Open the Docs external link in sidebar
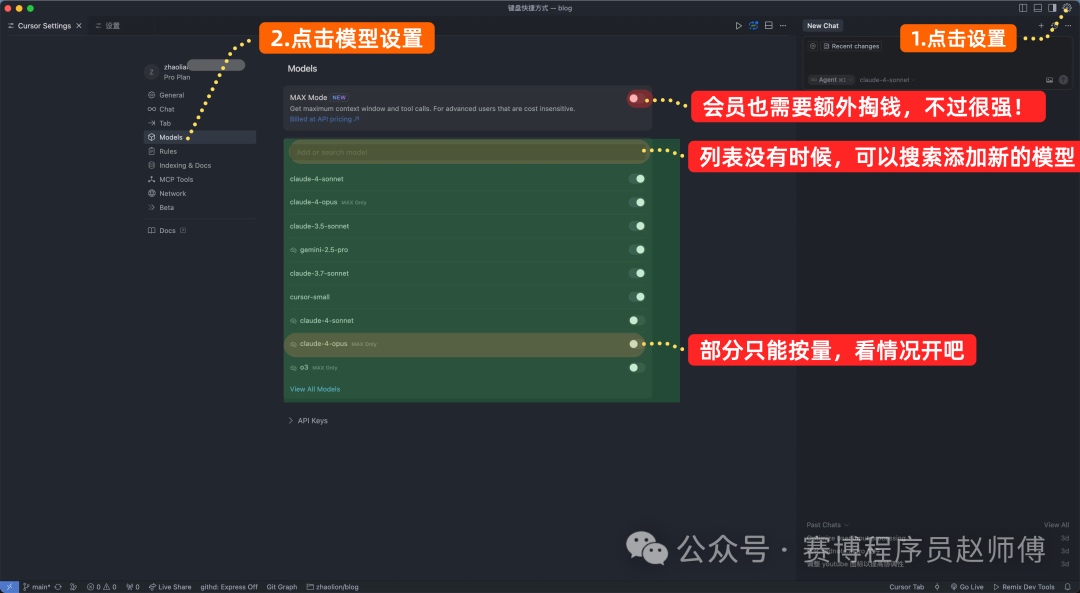This screenshot has height=593, width=1080. (x=167, y=231)
